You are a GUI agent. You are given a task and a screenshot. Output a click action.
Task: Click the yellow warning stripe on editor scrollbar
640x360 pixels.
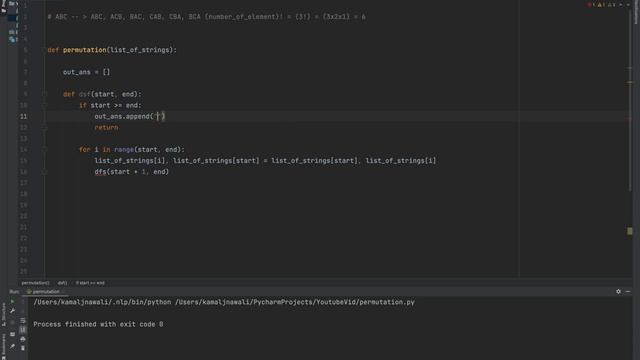[630, 231]
